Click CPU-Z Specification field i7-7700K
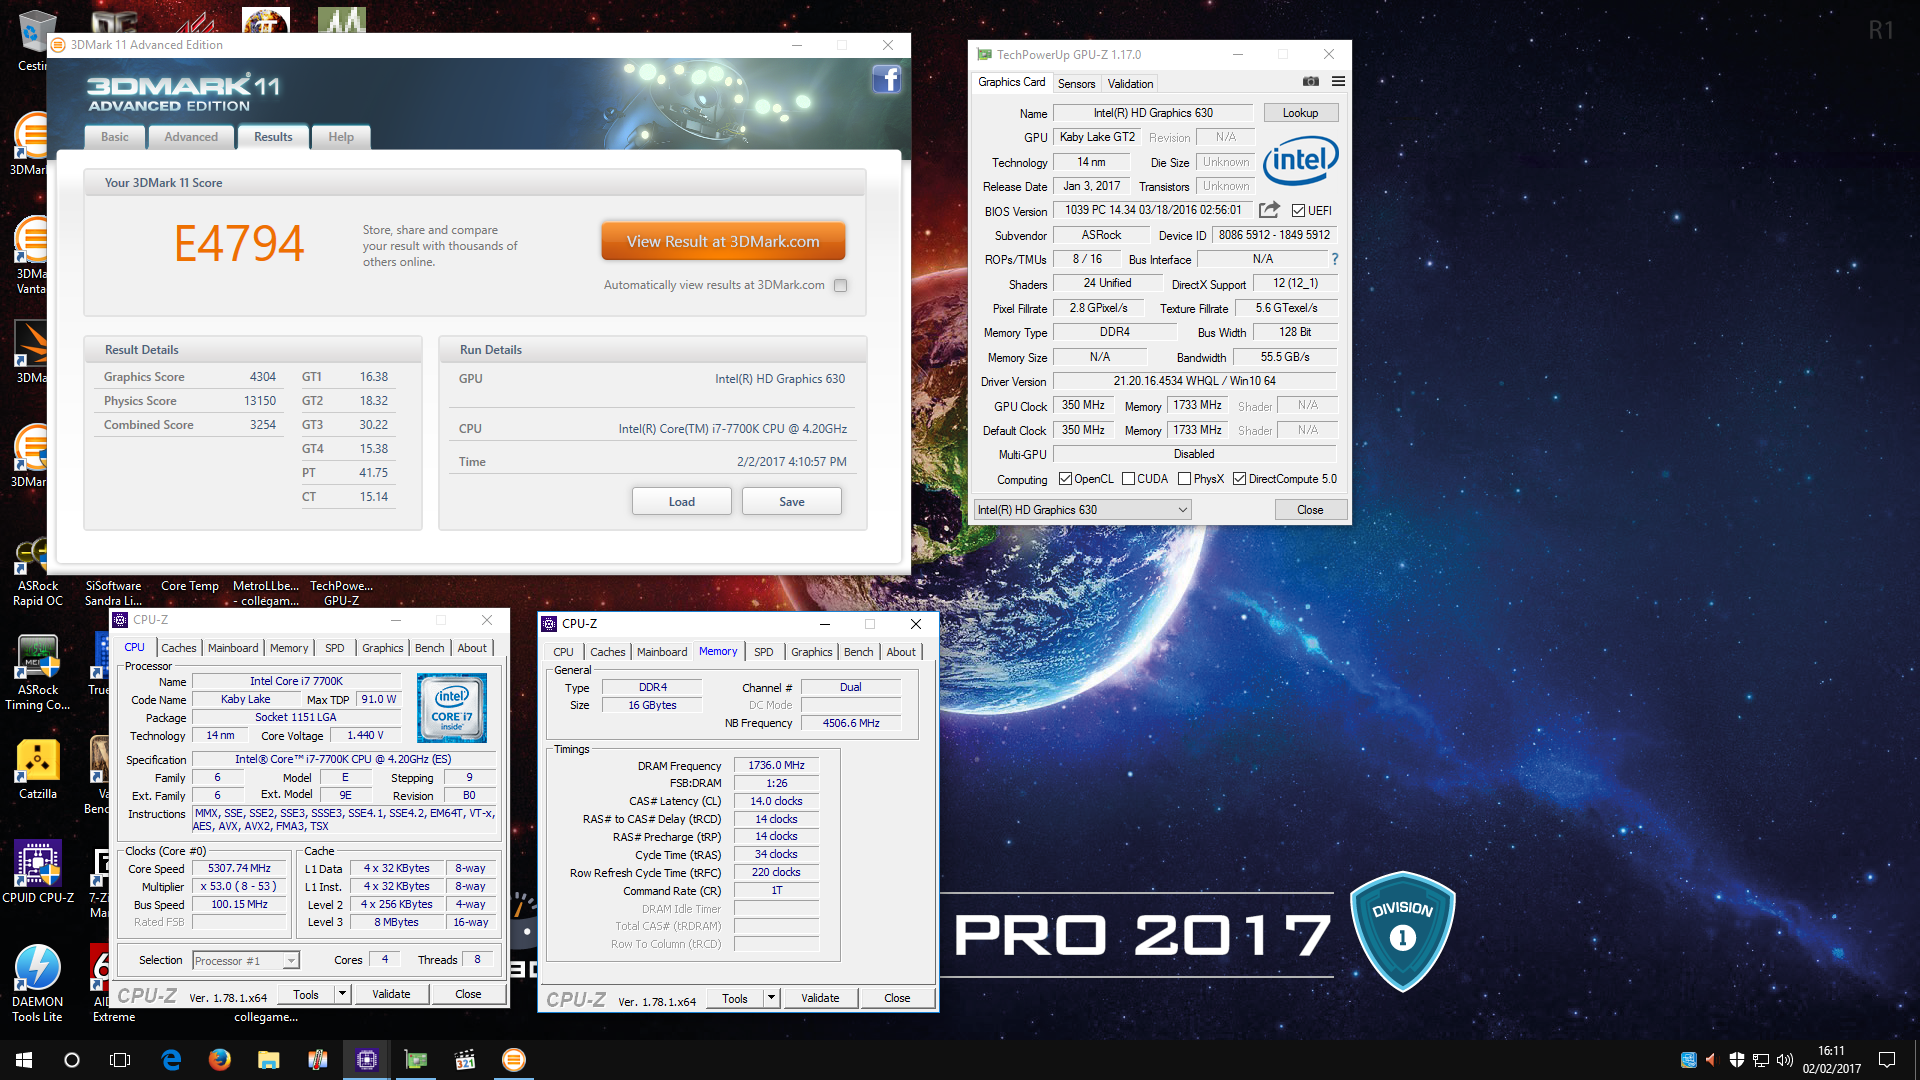This screenshot has width=1920, height=1080. click(x=343, y=759)
